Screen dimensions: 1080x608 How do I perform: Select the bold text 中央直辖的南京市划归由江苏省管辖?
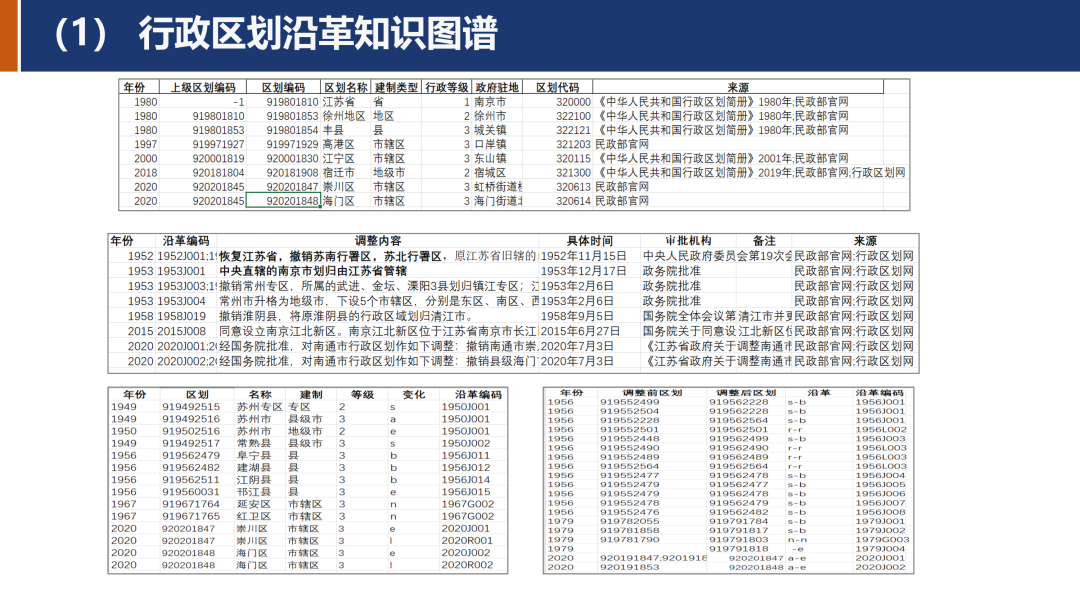point(313,271)
